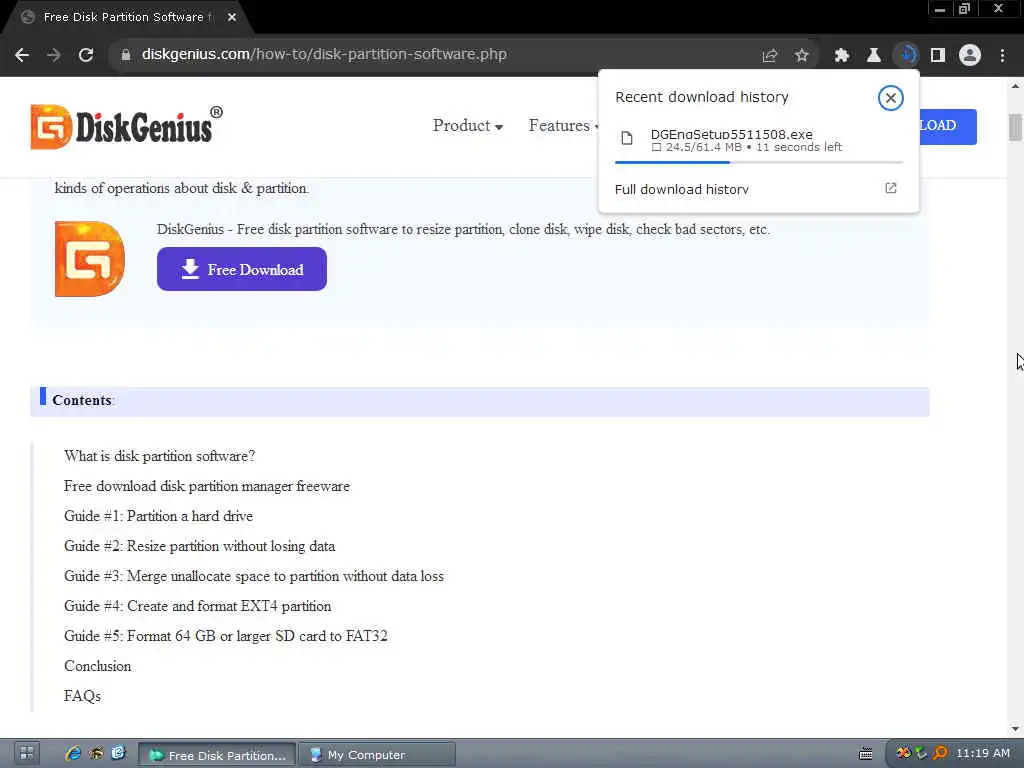Click the Downloads toolbar icon
1024x768 pixels.
click(906, 55)
